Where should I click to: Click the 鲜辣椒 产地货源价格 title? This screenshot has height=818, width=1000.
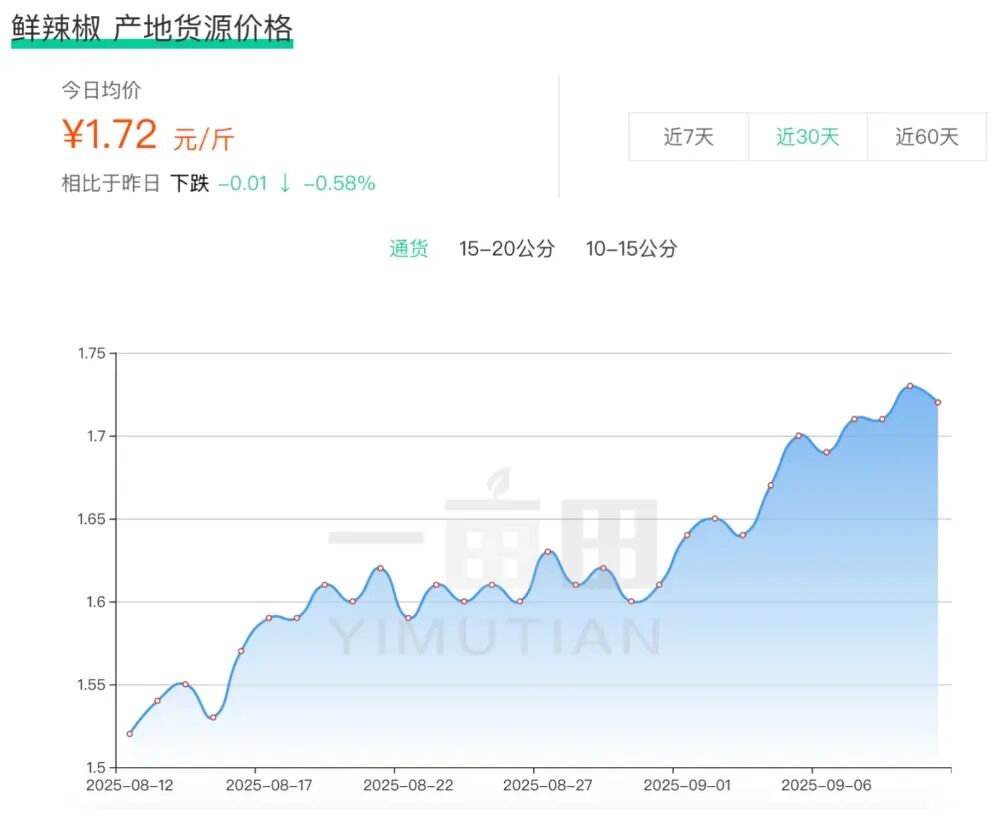(152, 29)
